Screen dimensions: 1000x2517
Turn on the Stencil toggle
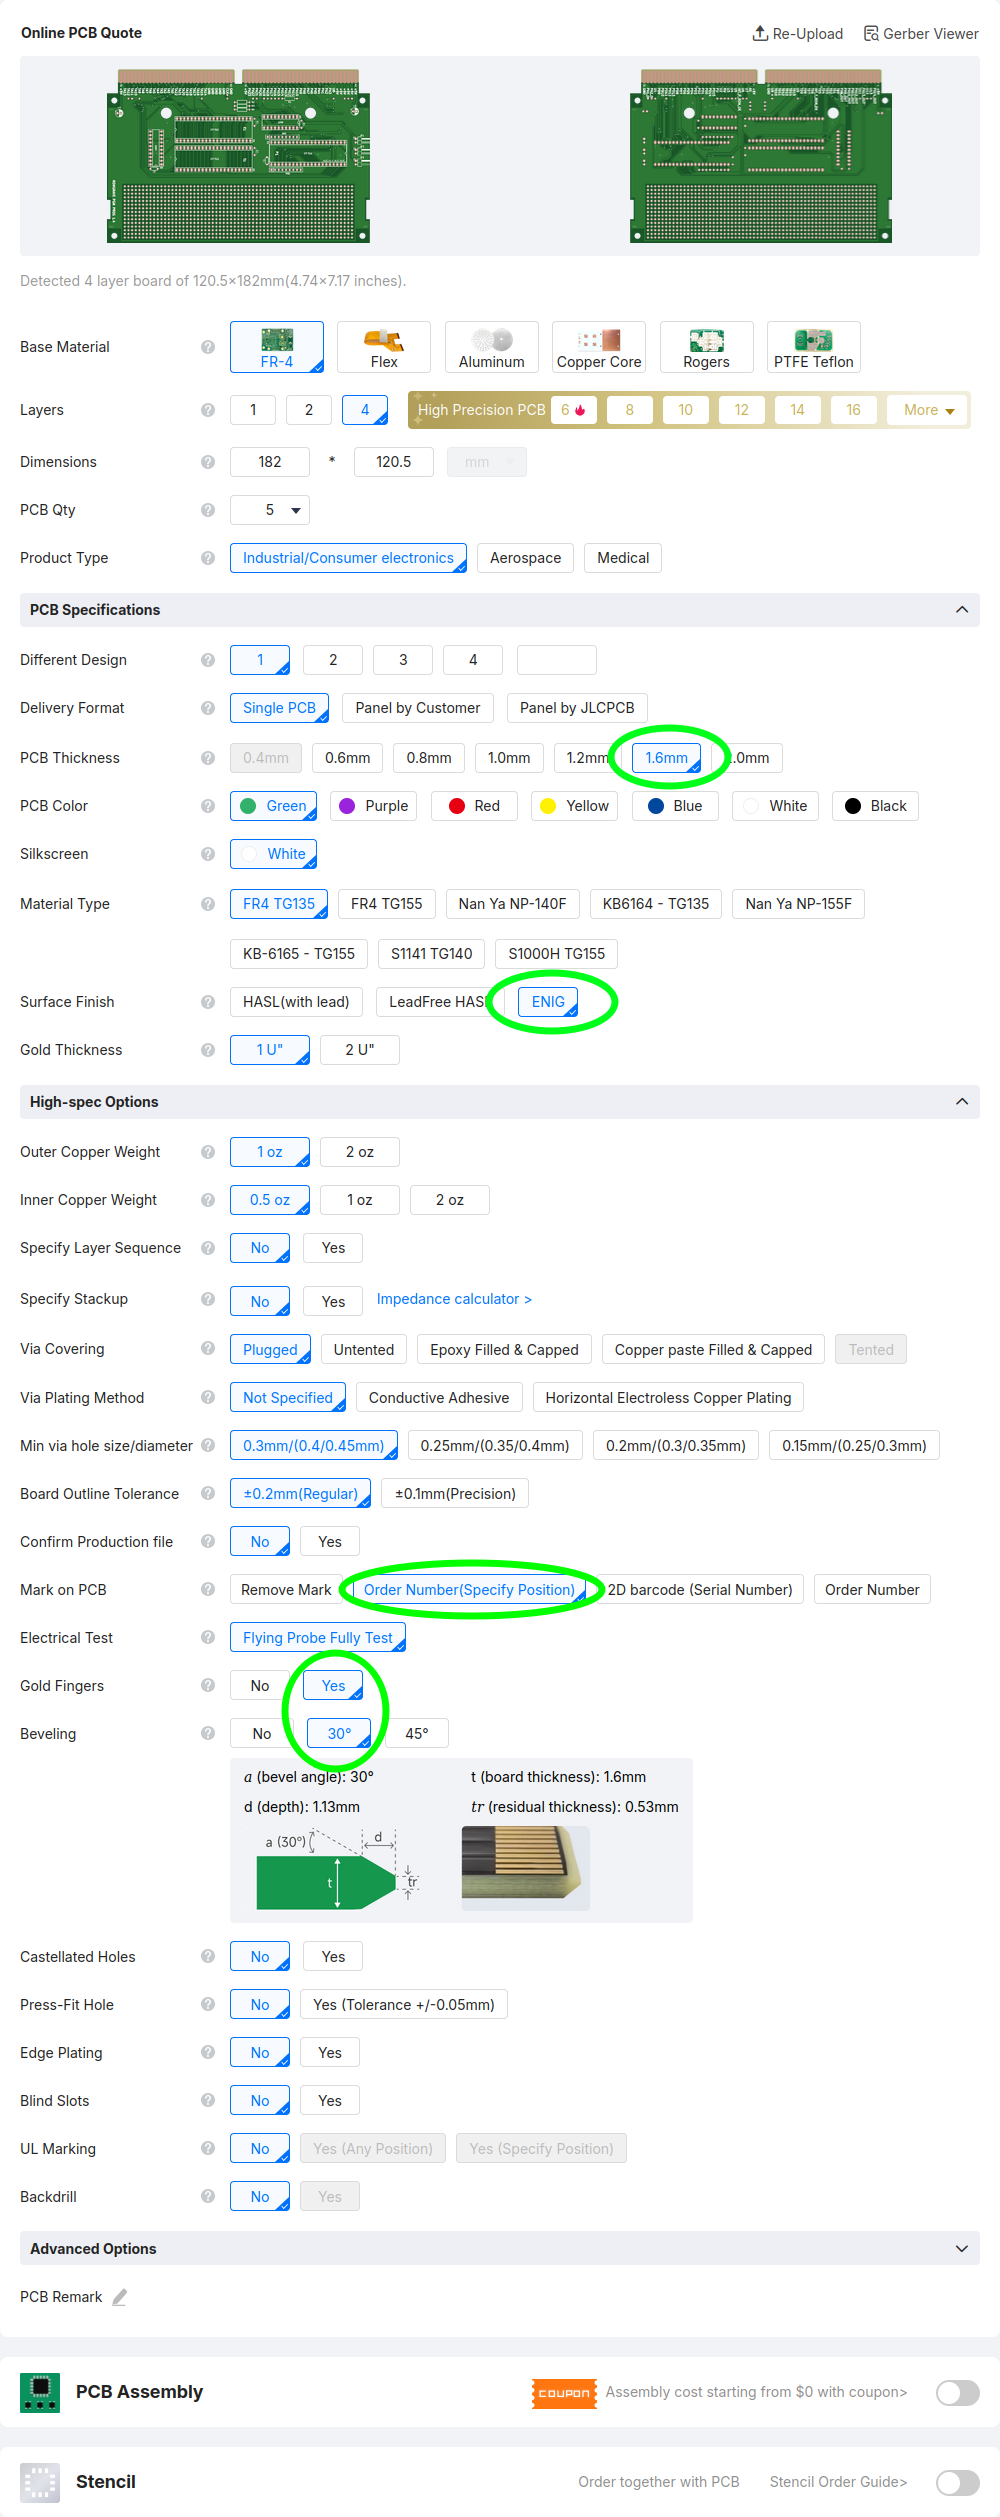(957, 2482)
